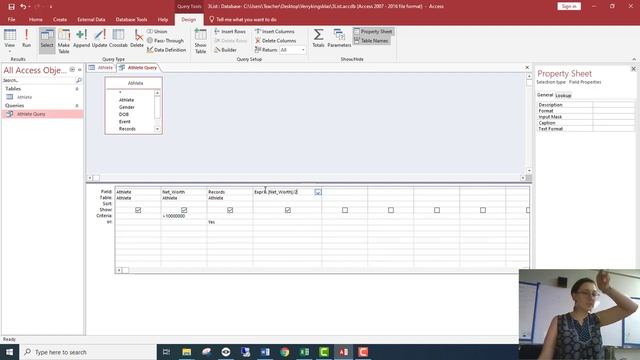Switch to the Create ribbon tab
The width and height of the screenshot is (640, 360).
click(x=60, y=19)
